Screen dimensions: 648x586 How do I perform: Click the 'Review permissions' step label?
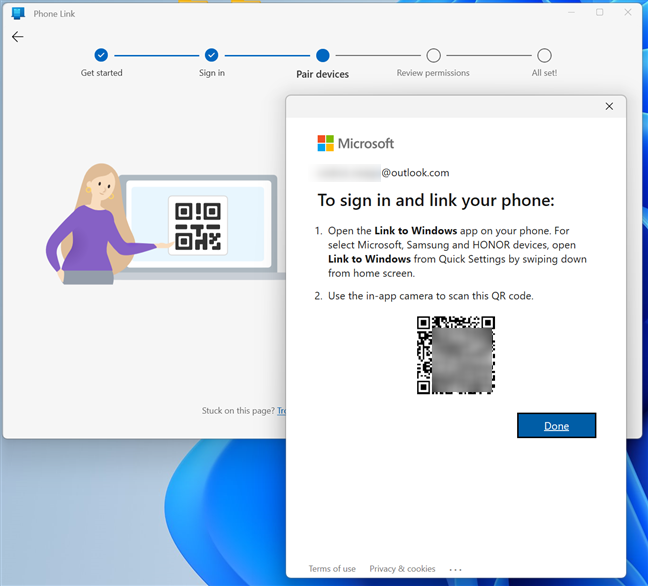pyautogui.click(x=433, y=73)
